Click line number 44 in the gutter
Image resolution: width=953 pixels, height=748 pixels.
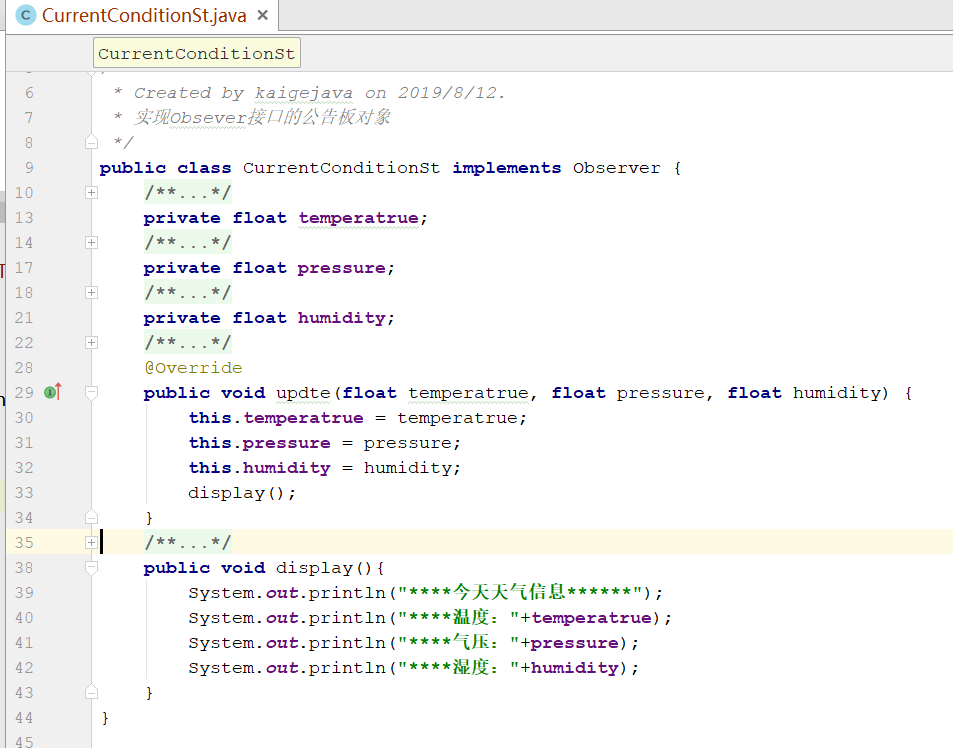(24, 718)
